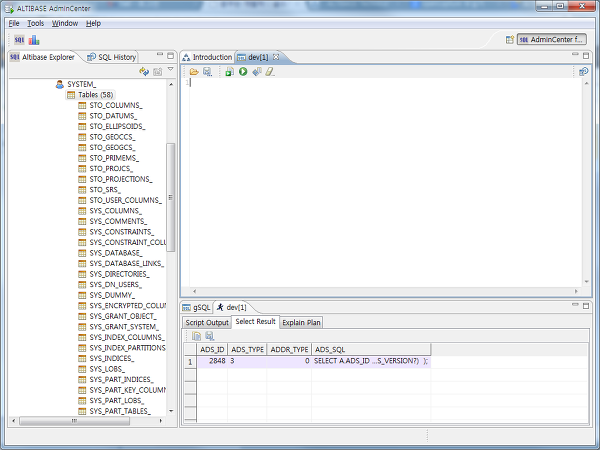This screenshot has width=600, height=450.
Task: Click the SQL History icon in editor
Action: coord(583,72)
